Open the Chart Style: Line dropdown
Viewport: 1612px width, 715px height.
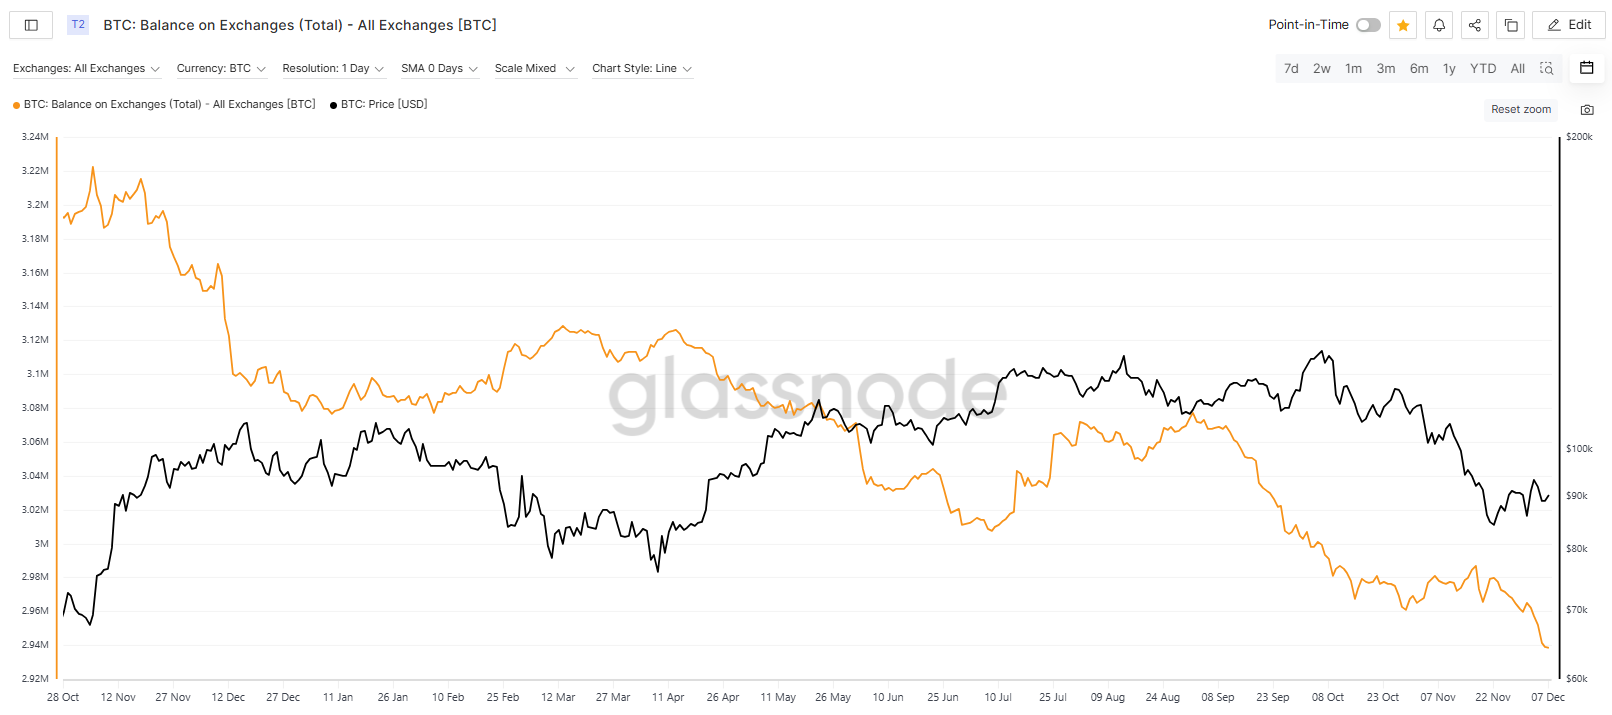click(x=641, y=69)
